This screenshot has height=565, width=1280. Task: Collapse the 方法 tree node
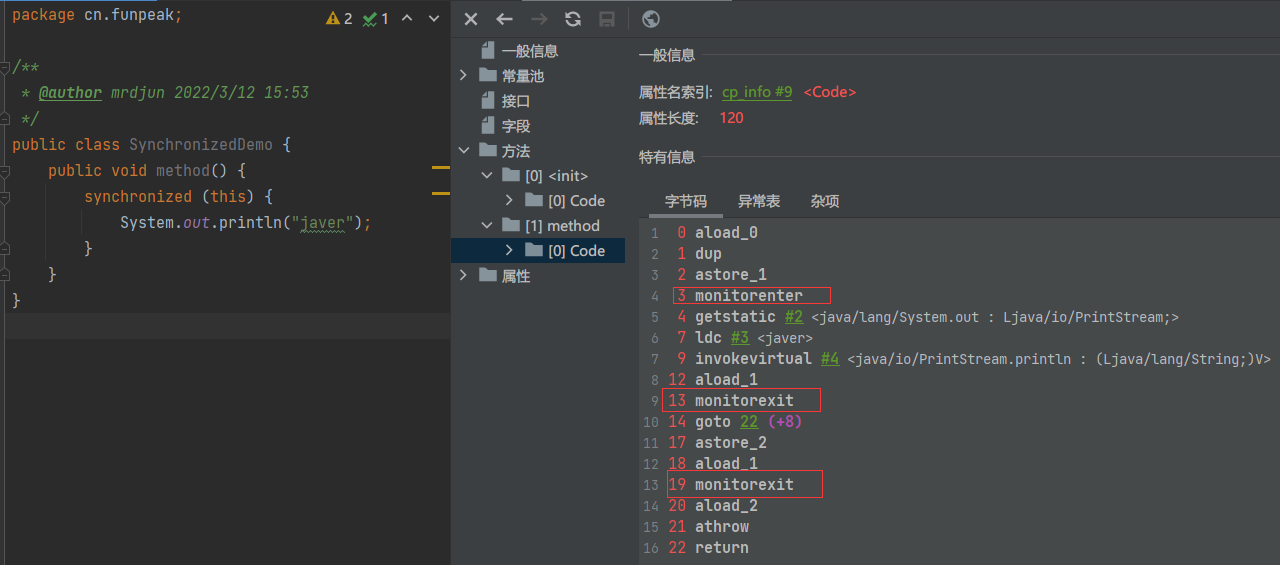pos(463,151)
